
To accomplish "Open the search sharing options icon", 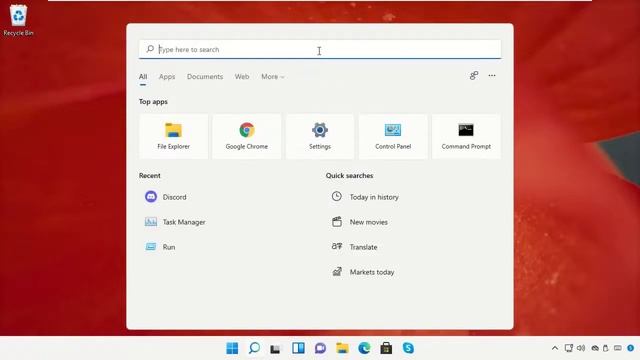I will pos(473,76).
